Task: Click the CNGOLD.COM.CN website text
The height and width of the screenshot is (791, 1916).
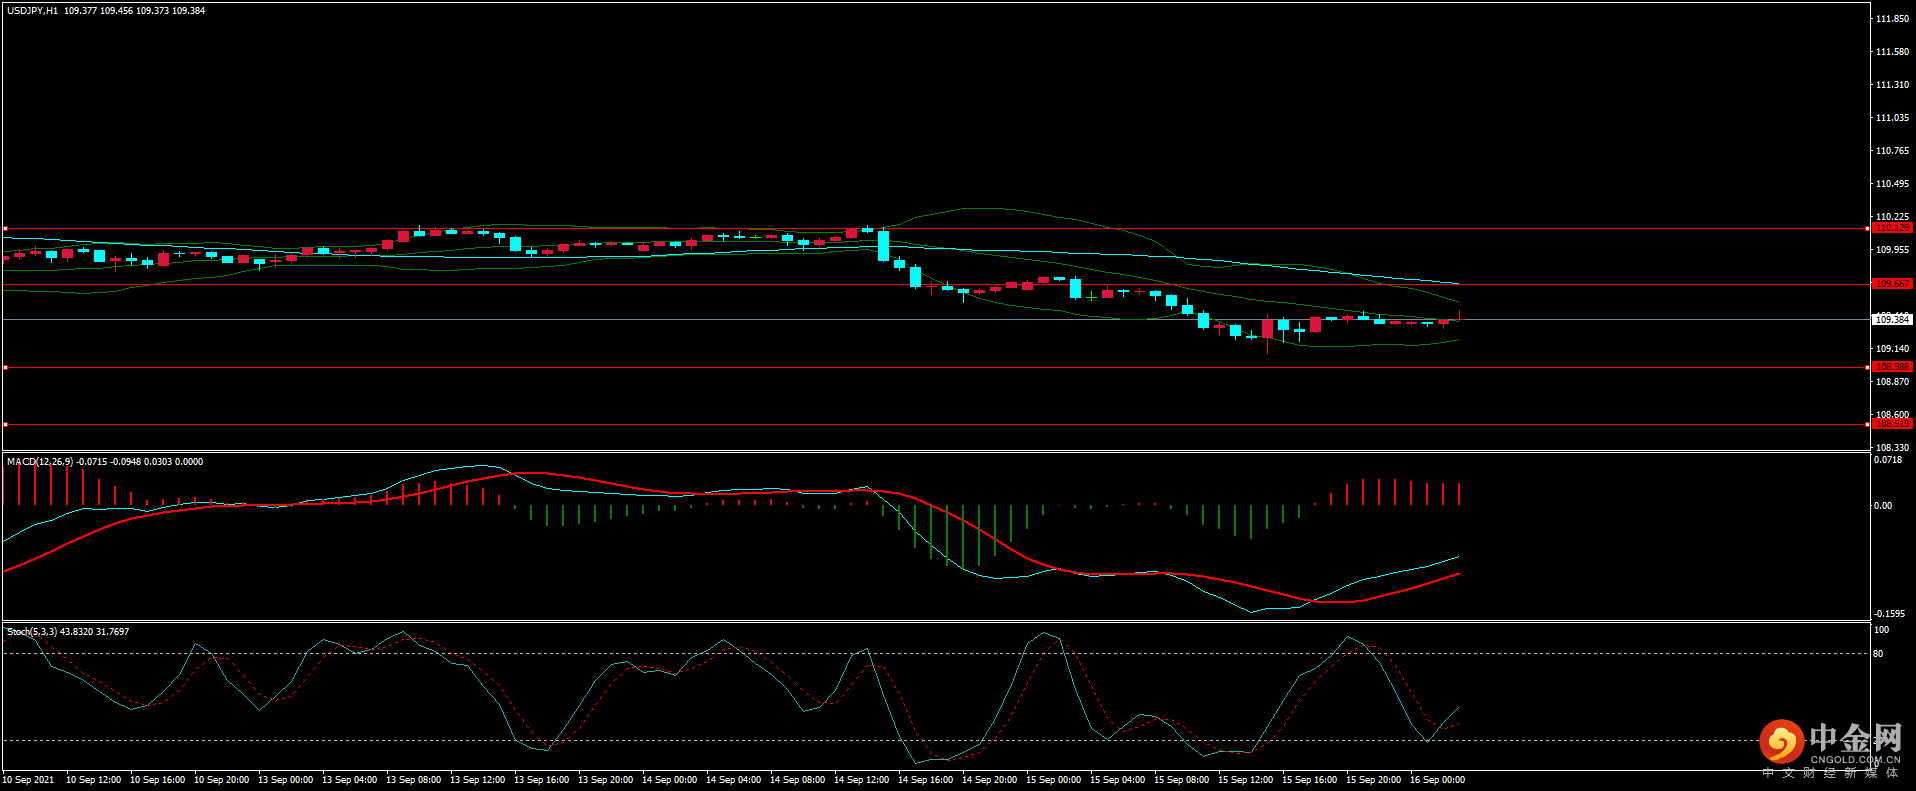Action: pyautogui.click(x=1855, y=760)
